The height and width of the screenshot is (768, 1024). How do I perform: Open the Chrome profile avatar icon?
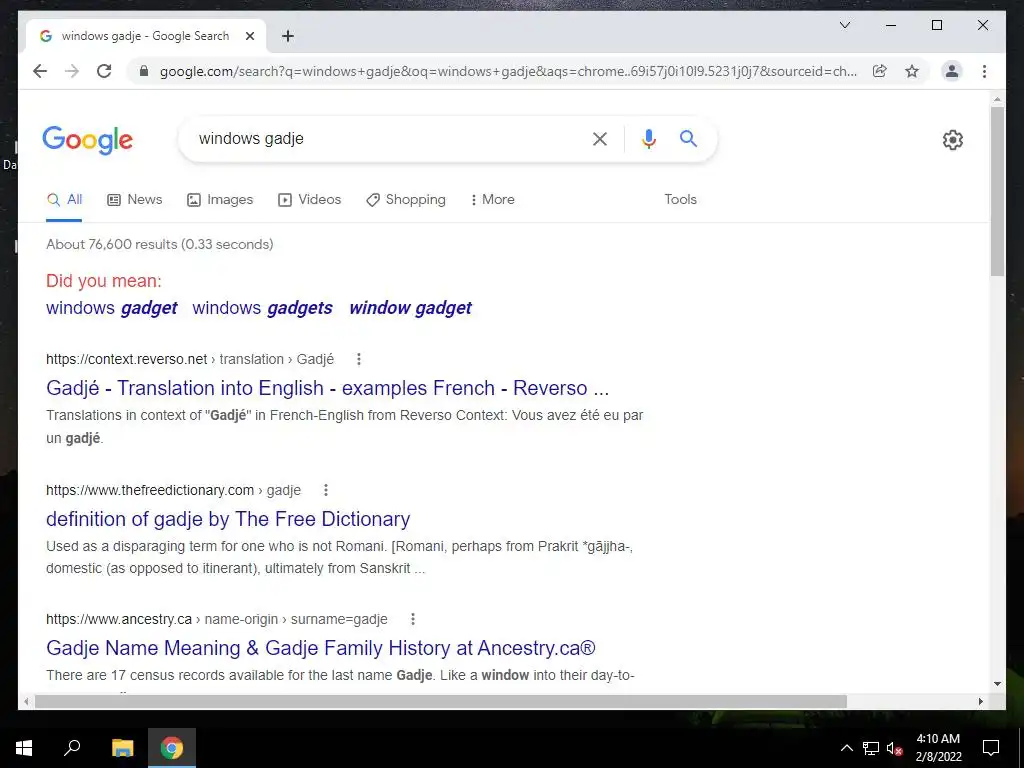[952, 71]
